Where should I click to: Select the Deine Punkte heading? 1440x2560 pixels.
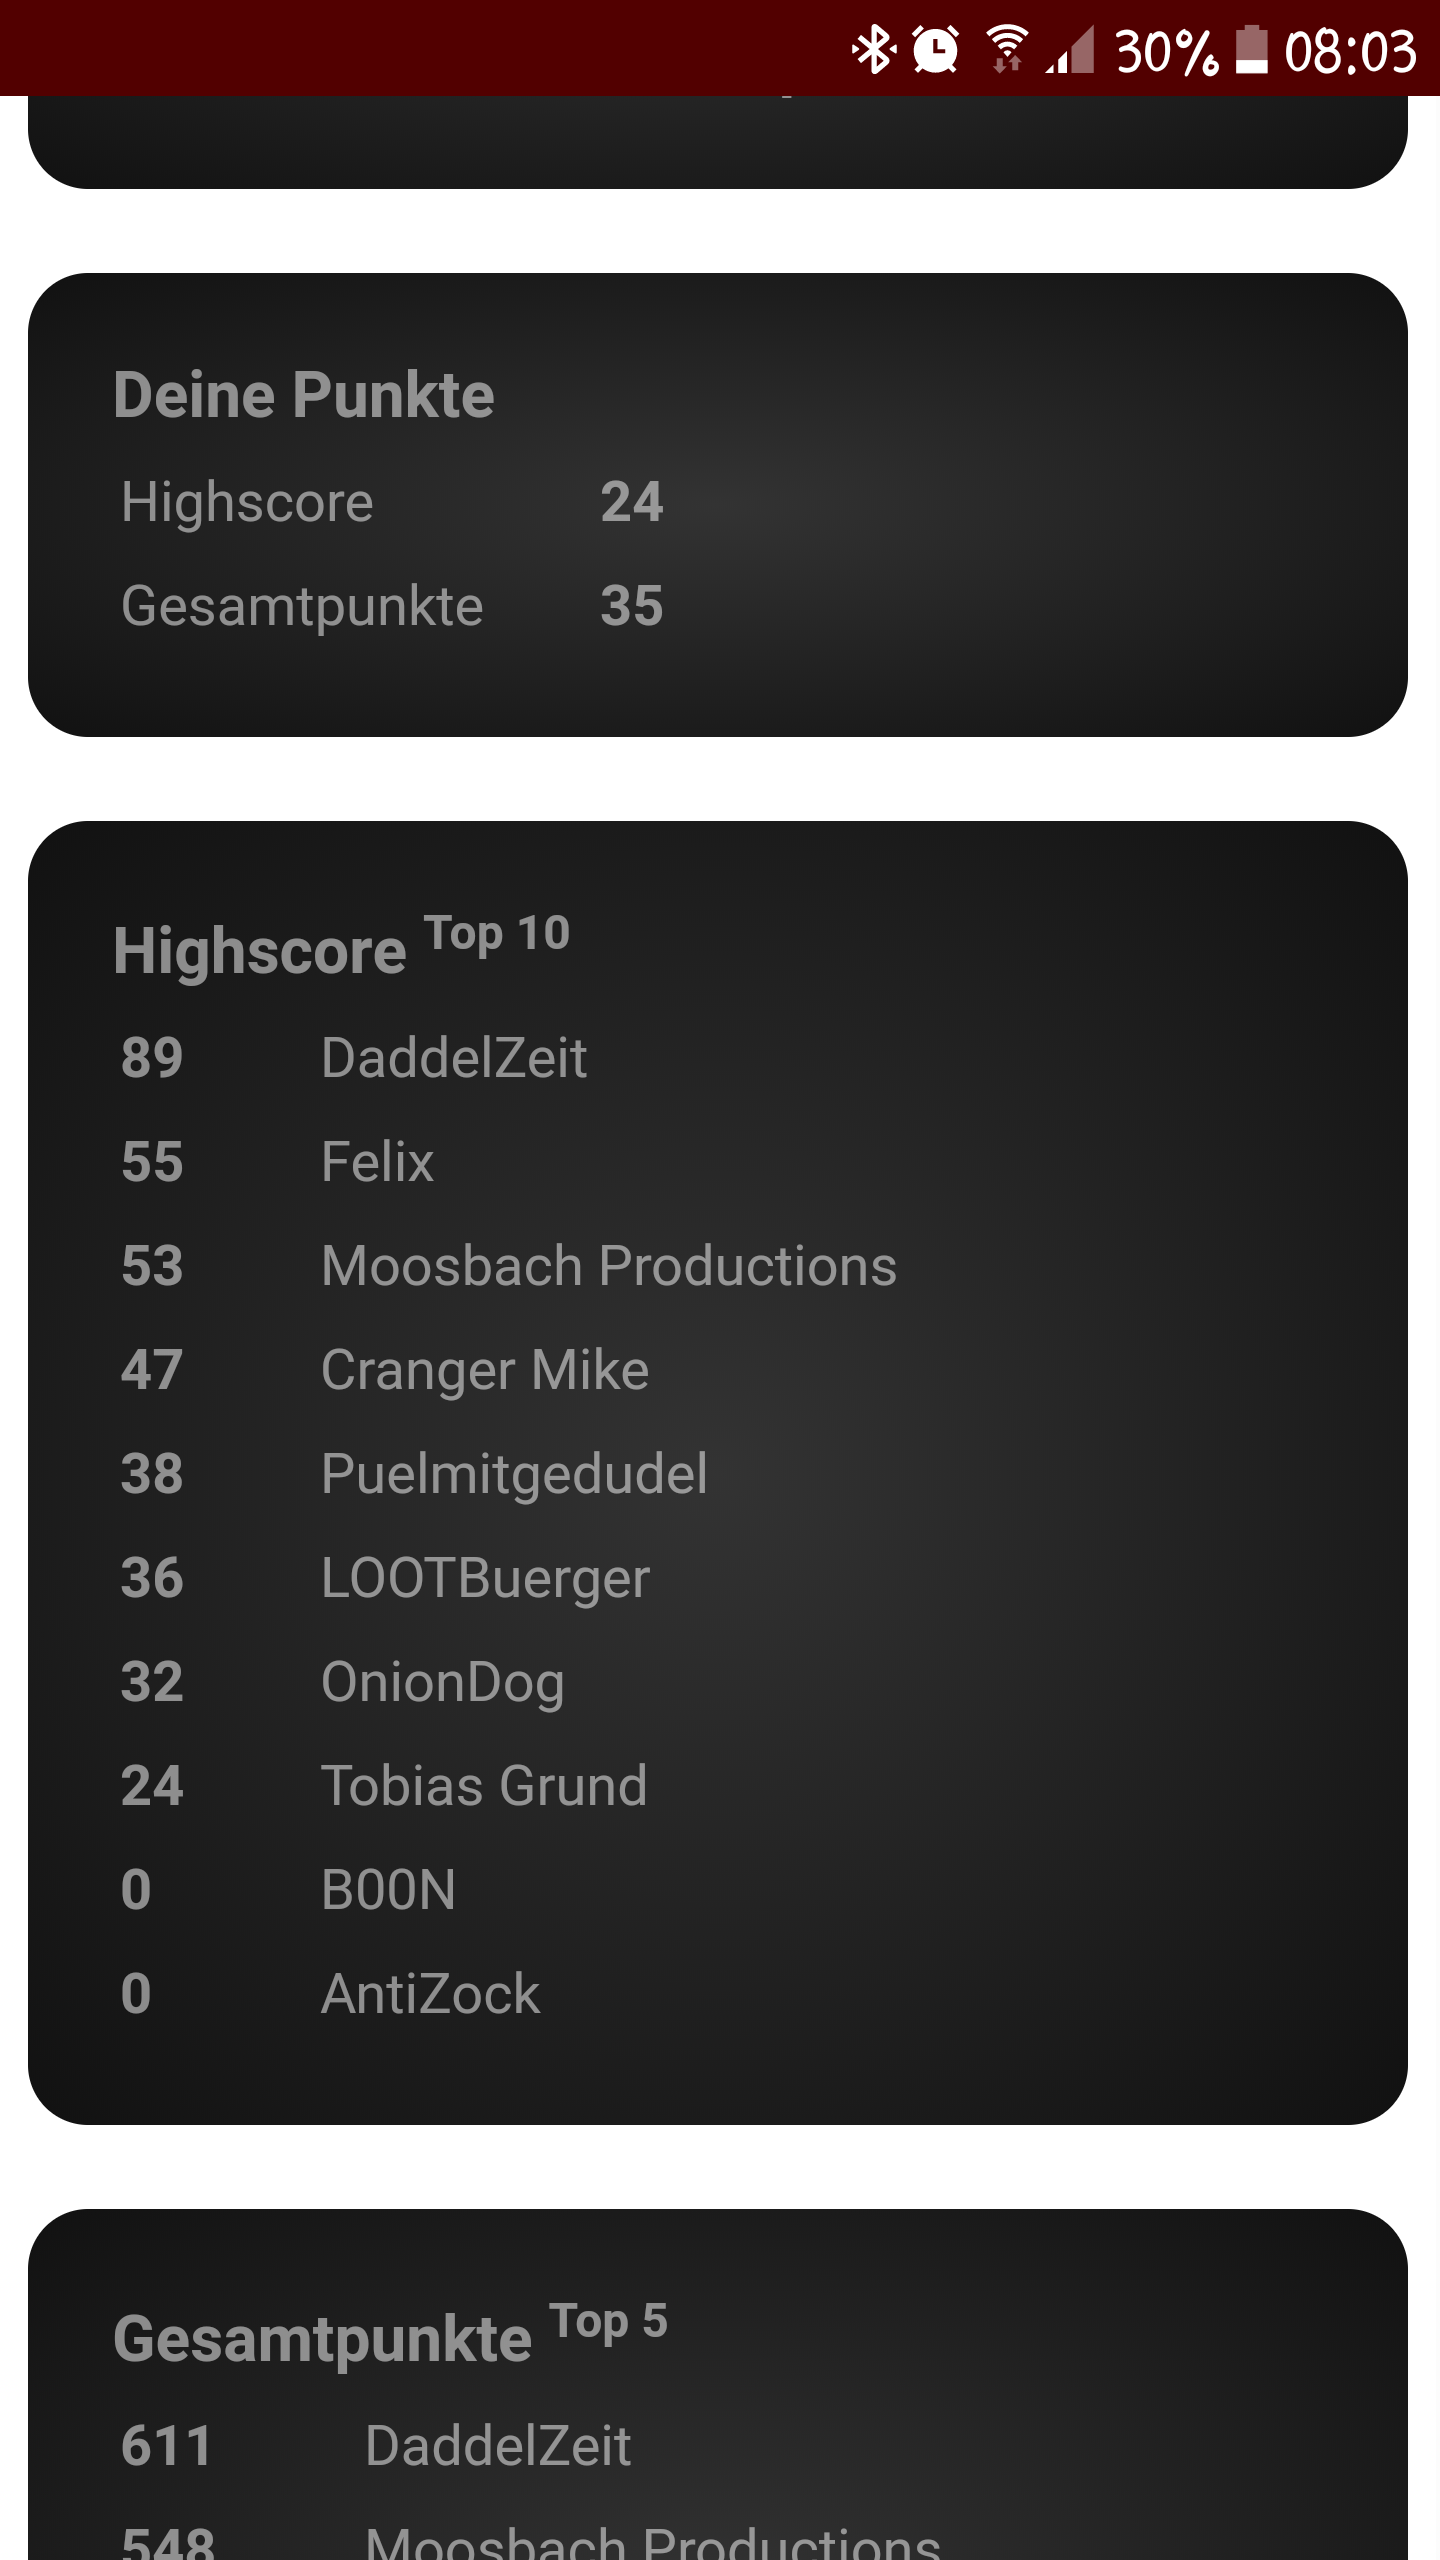point(304,395)
